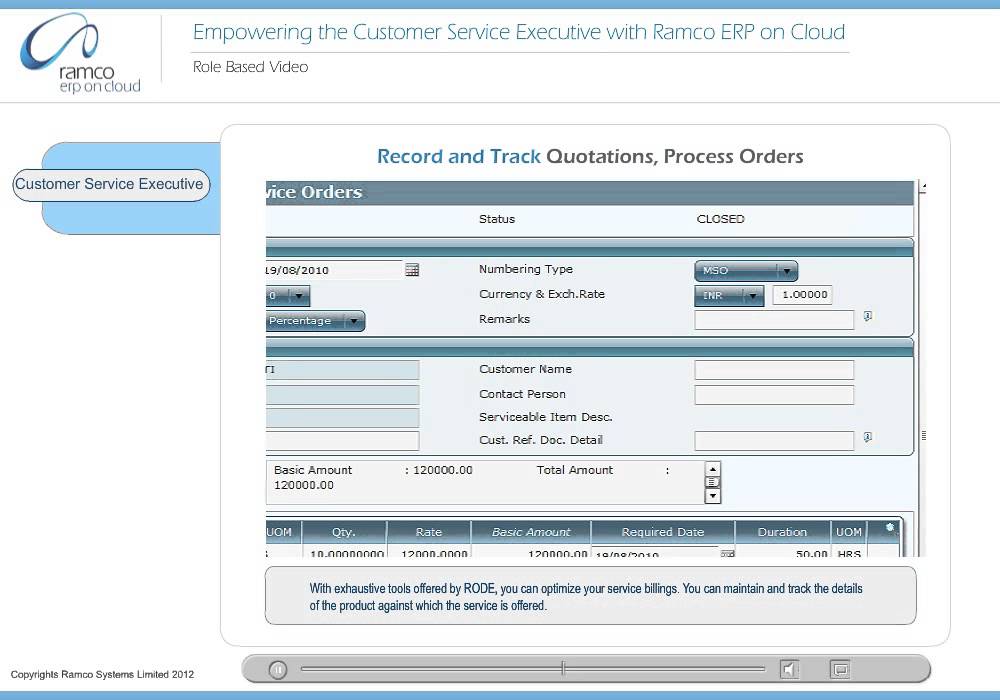This screenshot has height=700, width=1000.
Task: Click the Total Amount label
Action: tap(574, 470)
